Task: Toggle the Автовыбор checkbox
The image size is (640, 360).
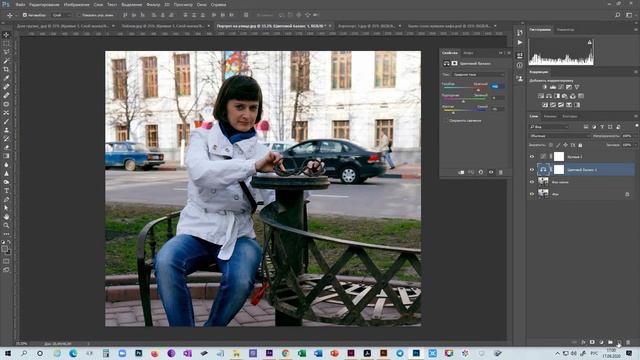Action: (24, 15)
